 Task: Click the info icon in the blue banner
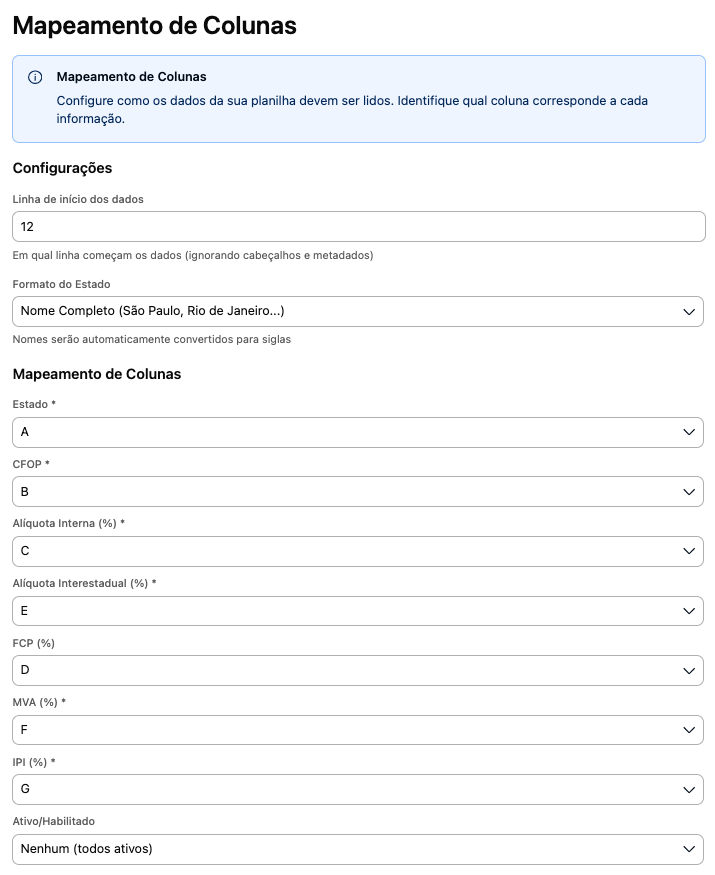click(35, 77)
